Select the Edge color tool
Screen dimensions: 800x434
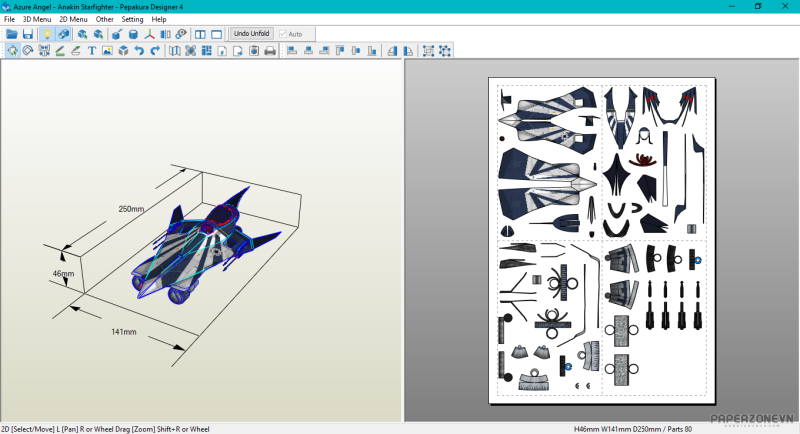(76, 50)
